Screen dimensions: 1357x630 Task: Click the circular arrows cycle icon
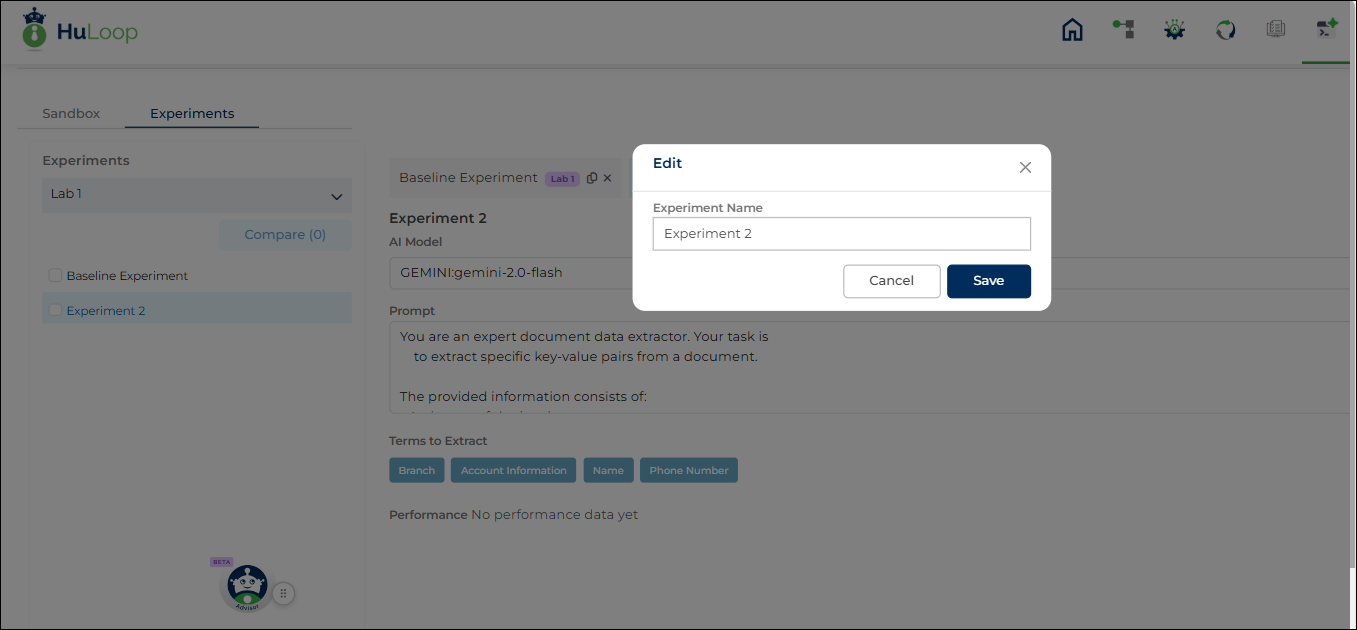[x=1225, y=30]
